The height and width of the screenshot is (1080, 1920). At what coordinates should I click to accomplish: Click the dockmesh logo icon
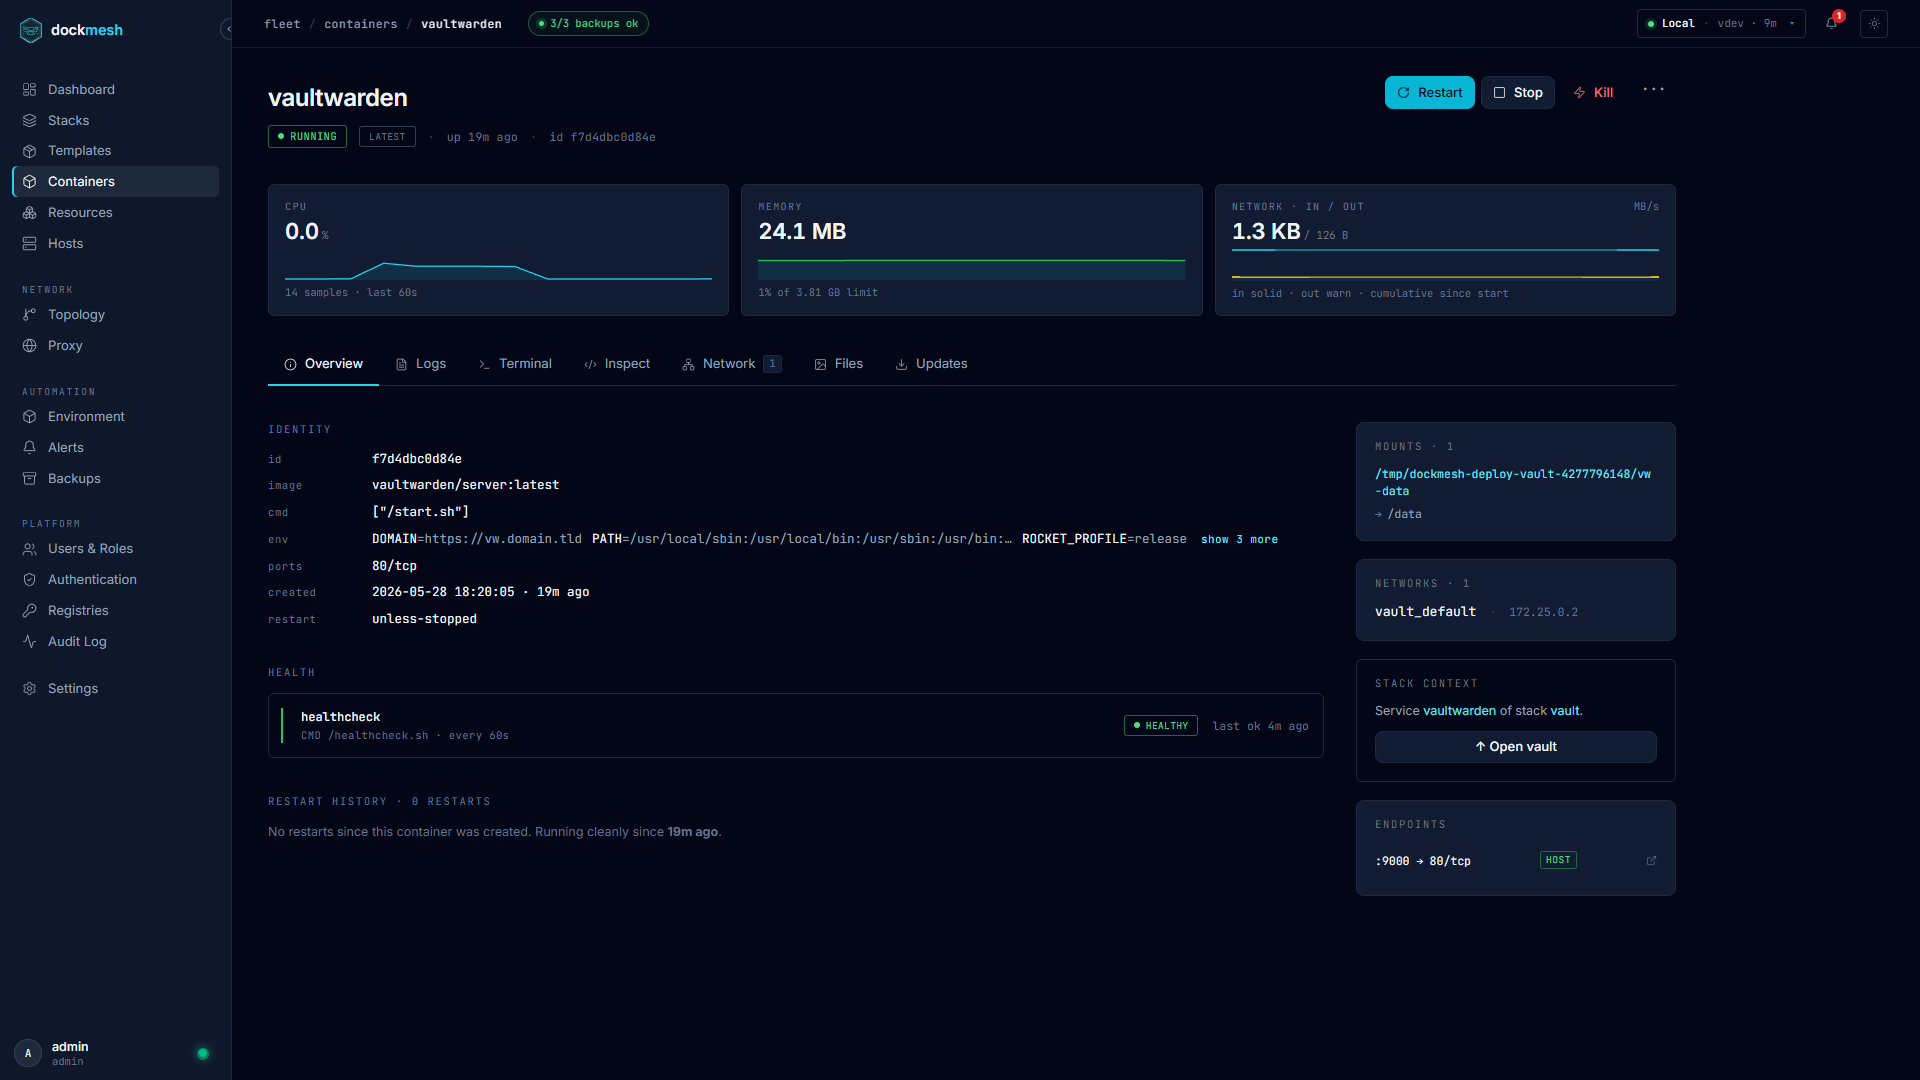31,30
